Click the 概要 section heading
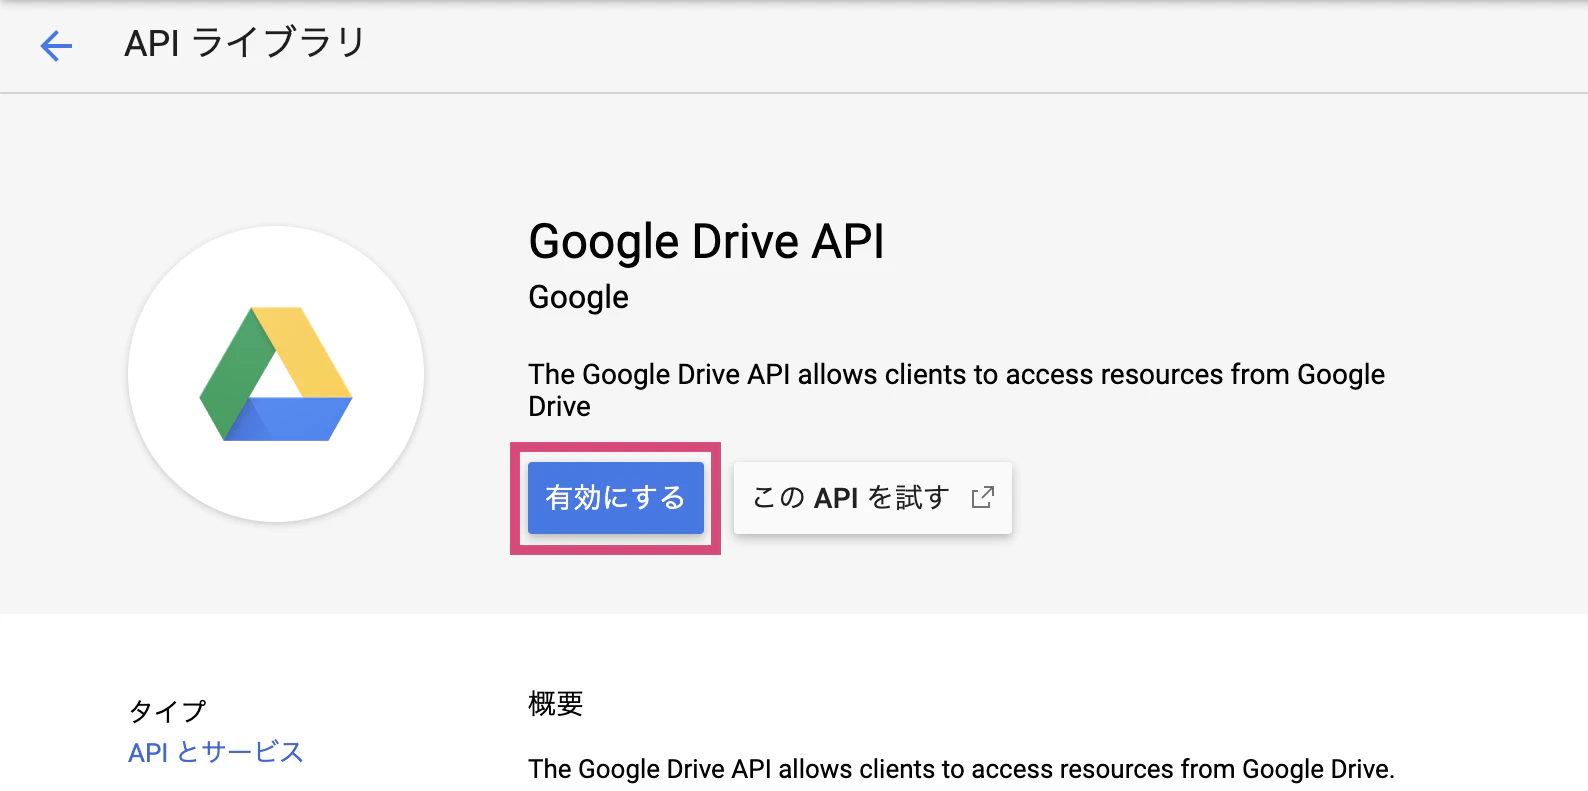The width and height of the screenshot is (1588, 791). (x=556, y=704)
